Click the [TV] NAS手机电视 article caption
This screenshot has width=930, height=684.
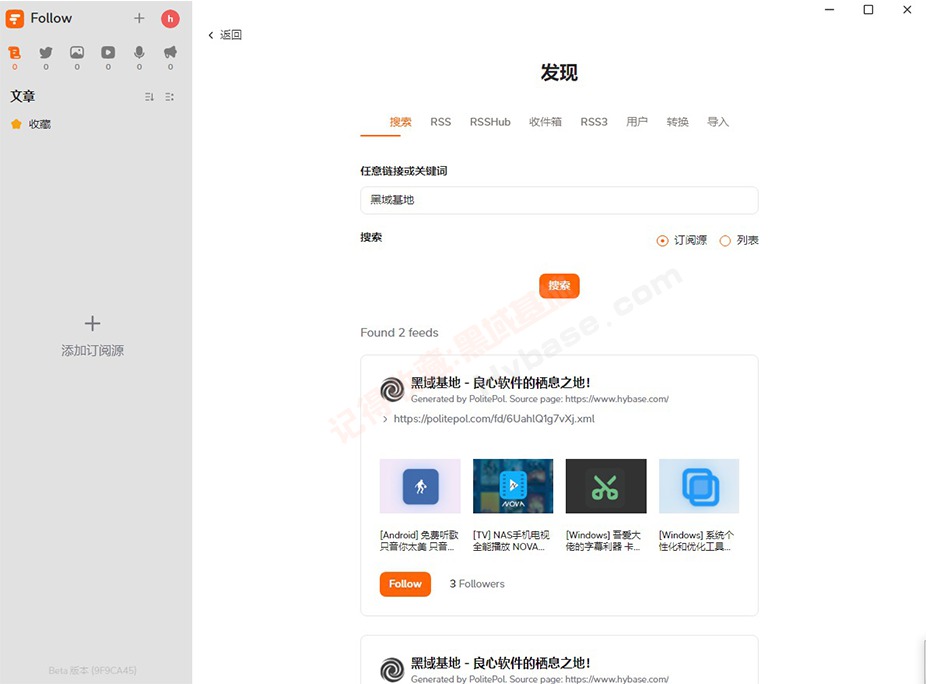pyautogui.click(x=511, y=540)
